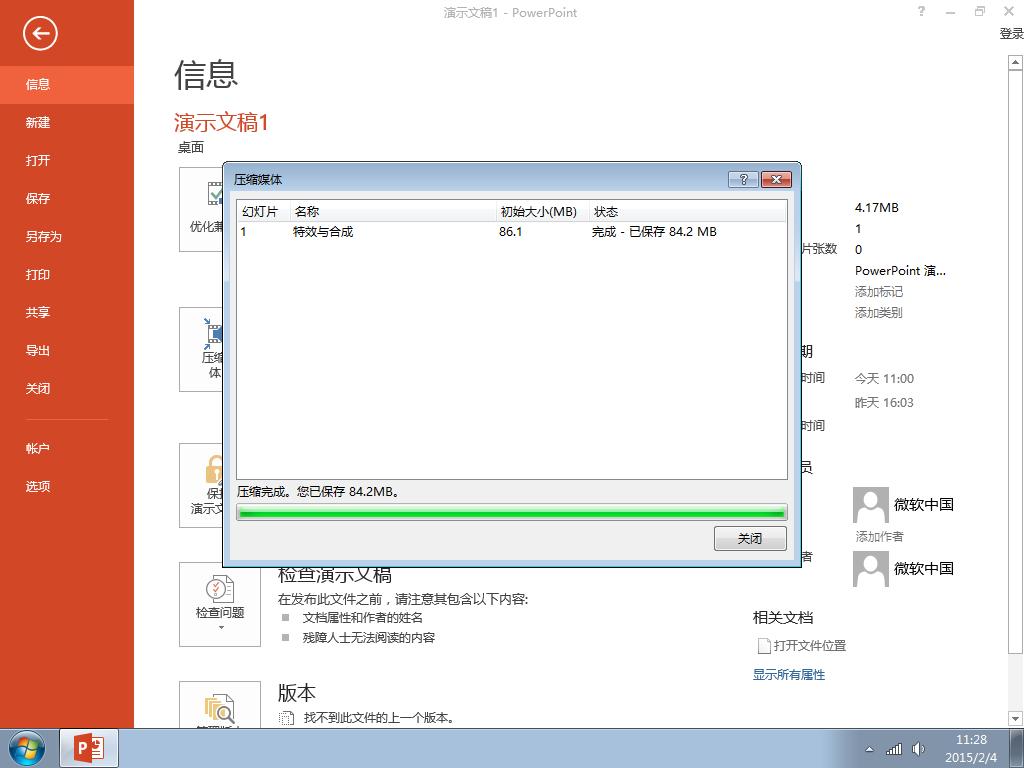Click the 优化兼容性 button icon
The height and width of the screenshot is (768, 1024).
point(201,209)
